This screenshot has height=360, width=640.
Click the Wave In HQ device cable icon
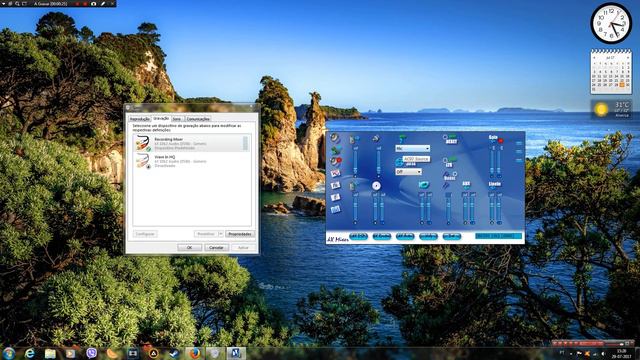point(143,161)
